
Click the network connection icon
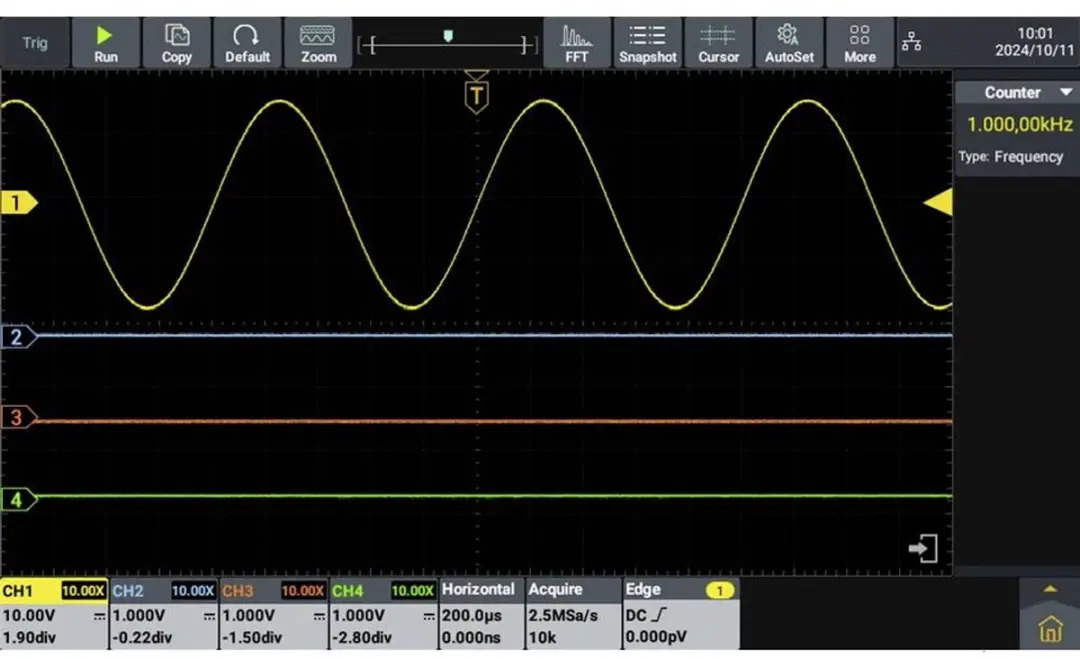click(911, 41)
